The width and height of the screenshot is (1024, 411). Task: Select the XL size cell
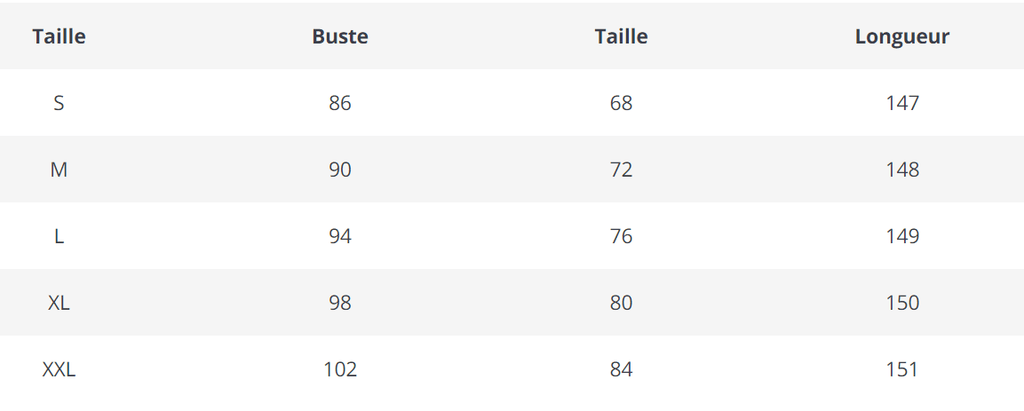[x=59, y=303]
